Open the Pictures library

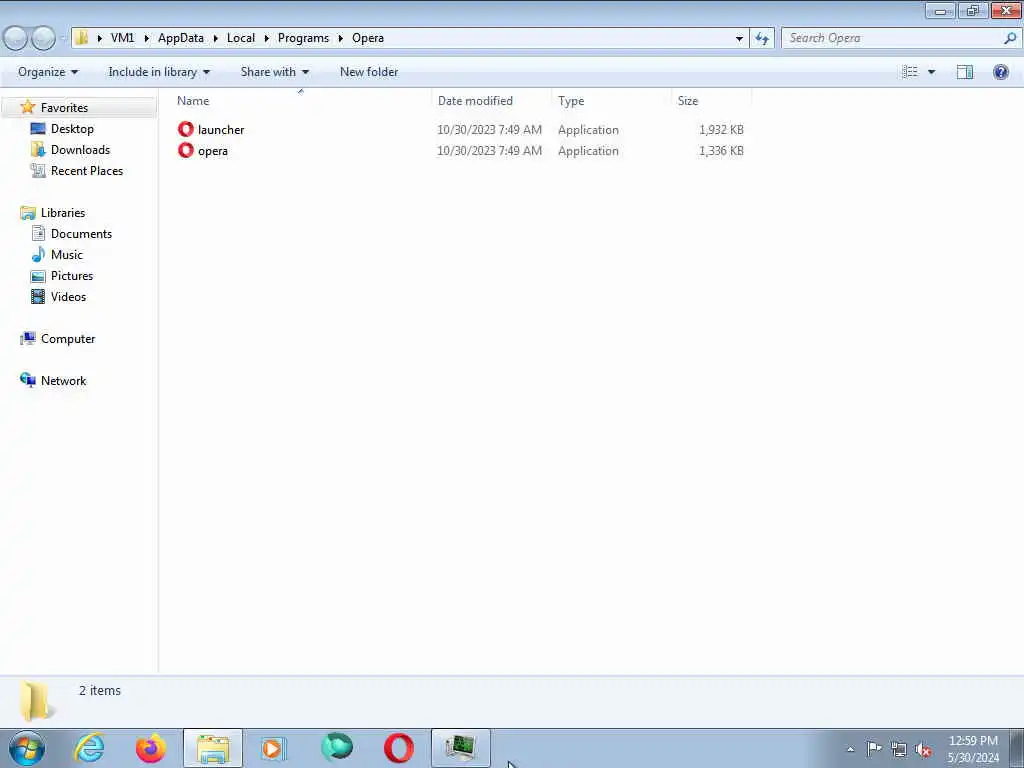click(72, 276)
